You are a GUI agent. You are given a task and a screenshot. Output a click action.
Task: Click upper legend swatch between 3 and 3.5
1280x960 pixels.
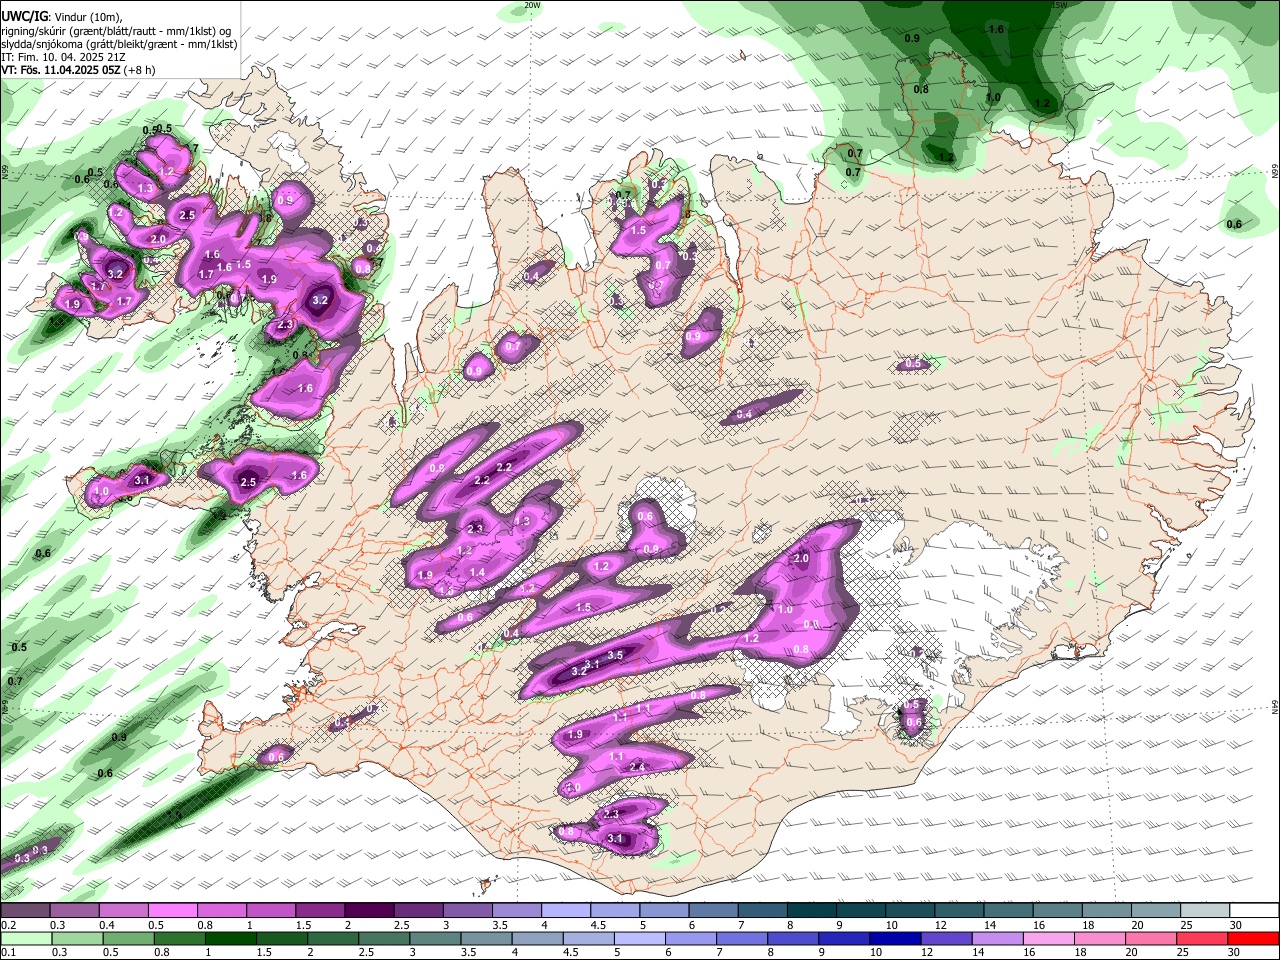tap(467, 911)
